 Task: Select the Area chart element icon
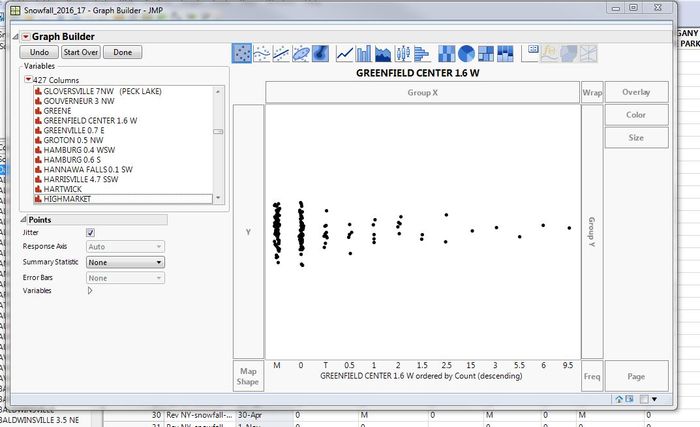coord(383,54)
